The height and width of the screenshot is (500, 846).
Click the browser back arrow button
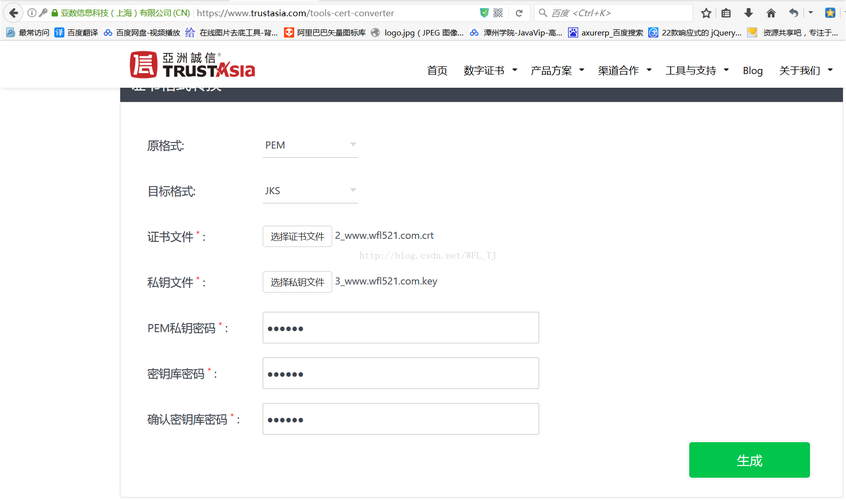pyautogui.click(x=13, y=12)
